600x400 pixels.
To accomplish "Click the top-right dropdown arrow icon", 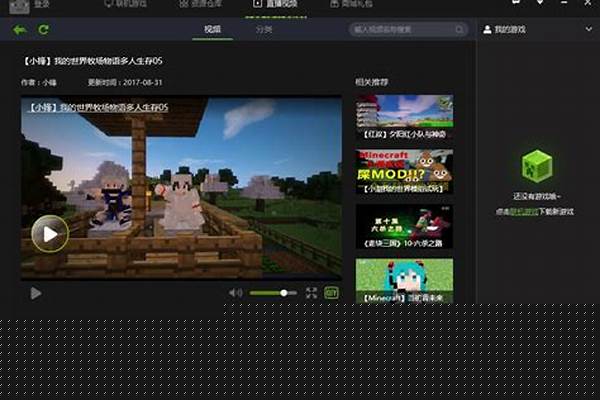I will click(540, 2).
